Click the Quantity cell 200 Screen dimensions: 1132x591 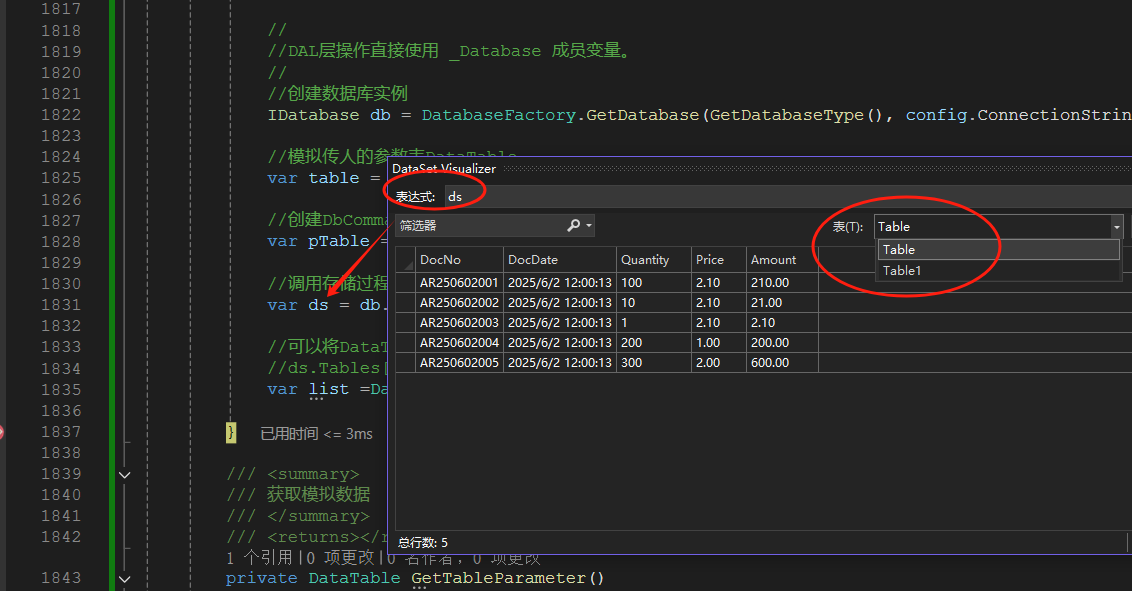tap(653, 343)
